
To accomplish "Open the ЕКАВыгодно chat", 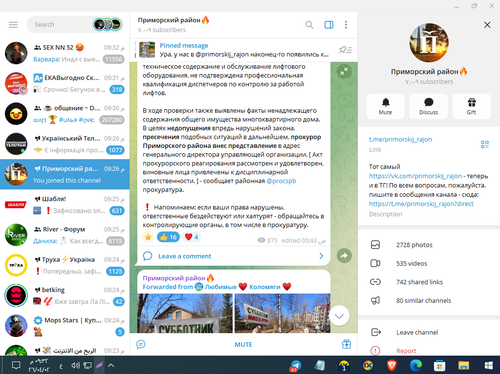I will pos(65,83).
